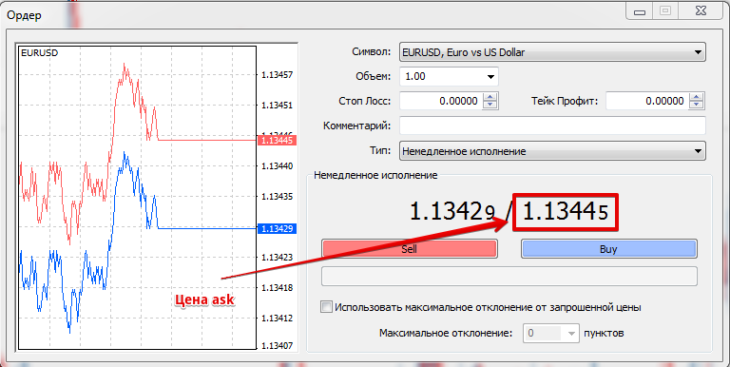Click the red Sell button
The image size is (730, 367).
[409, 249]
